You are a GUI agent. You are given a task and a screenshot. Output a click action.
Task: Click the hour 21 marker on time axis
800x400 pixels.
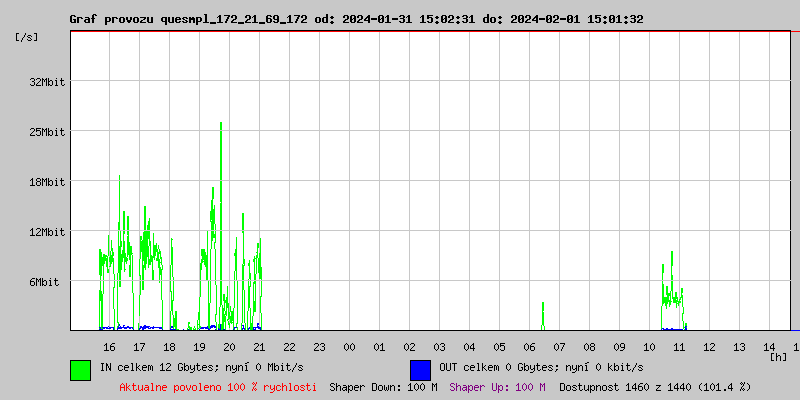tap(259, 347)
